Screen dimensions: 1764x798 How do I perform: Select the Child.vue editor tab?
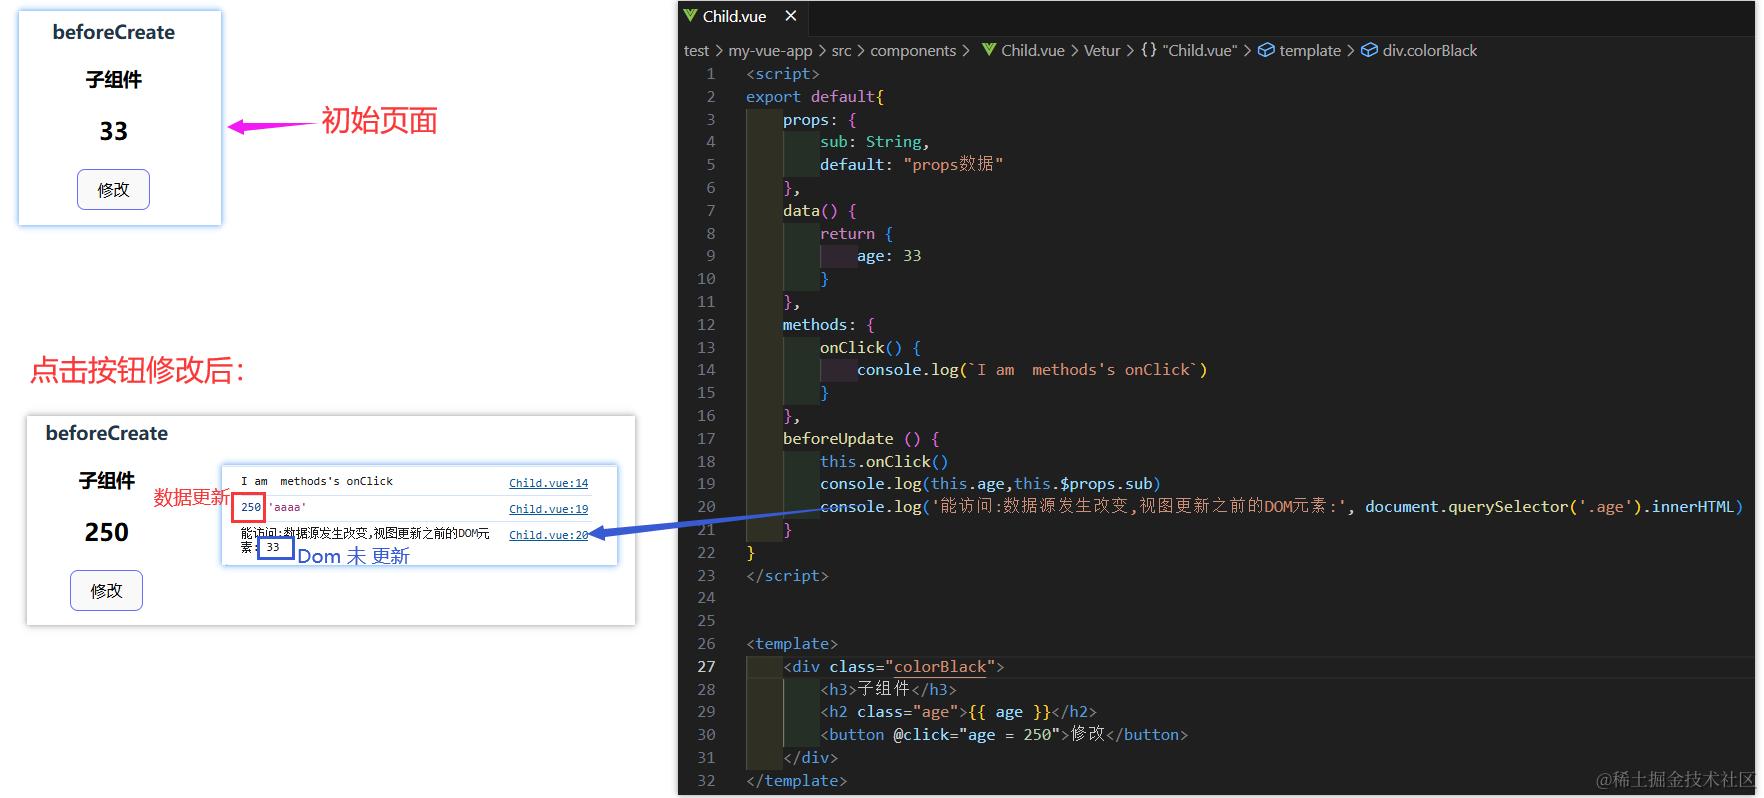tap(742, 16)
